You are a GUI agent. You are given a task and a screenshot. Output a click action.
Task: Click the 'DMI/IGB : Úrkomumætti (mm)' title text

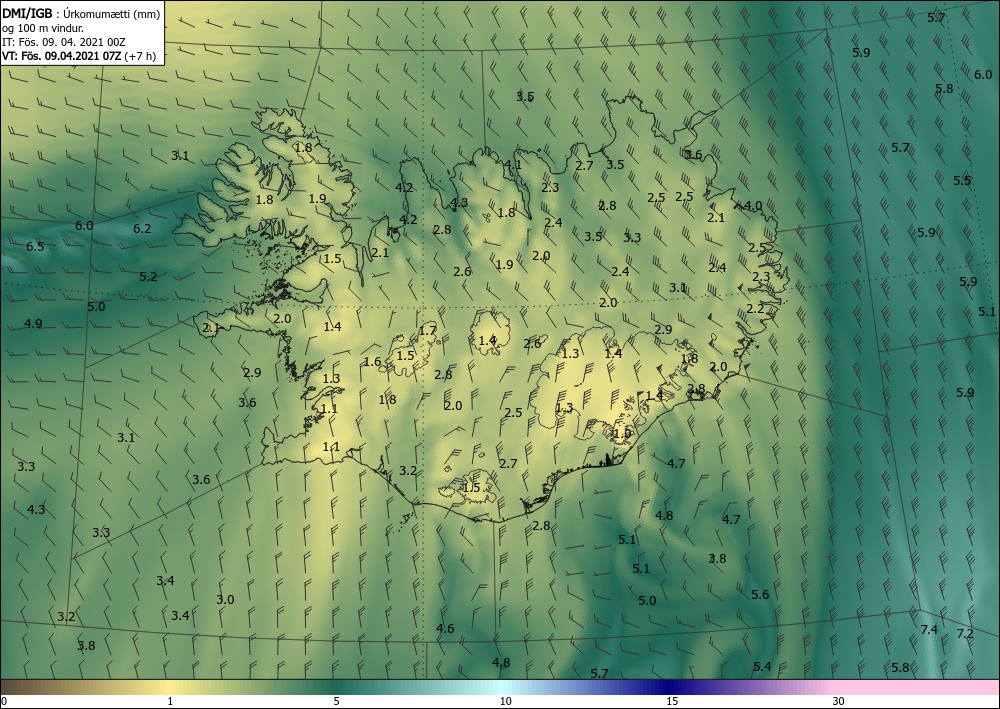(x=80, y=13)
